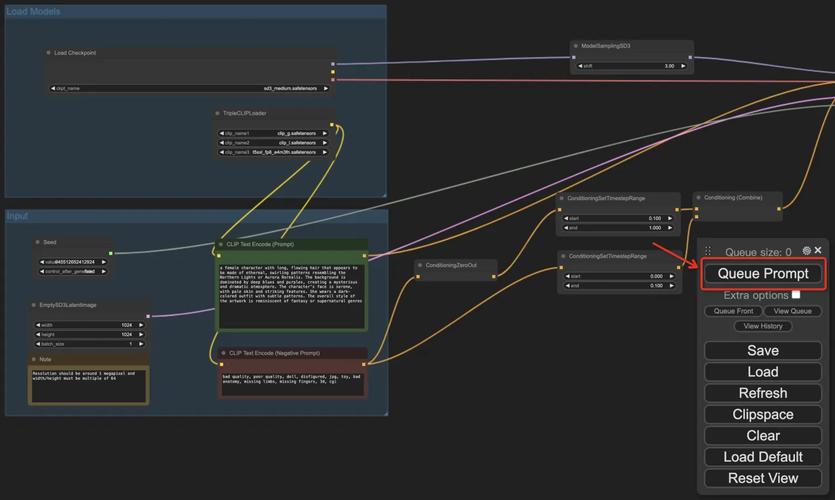Select next checkpoint with ckpt_name right arrow
The image size is (835, 500).
325,88
